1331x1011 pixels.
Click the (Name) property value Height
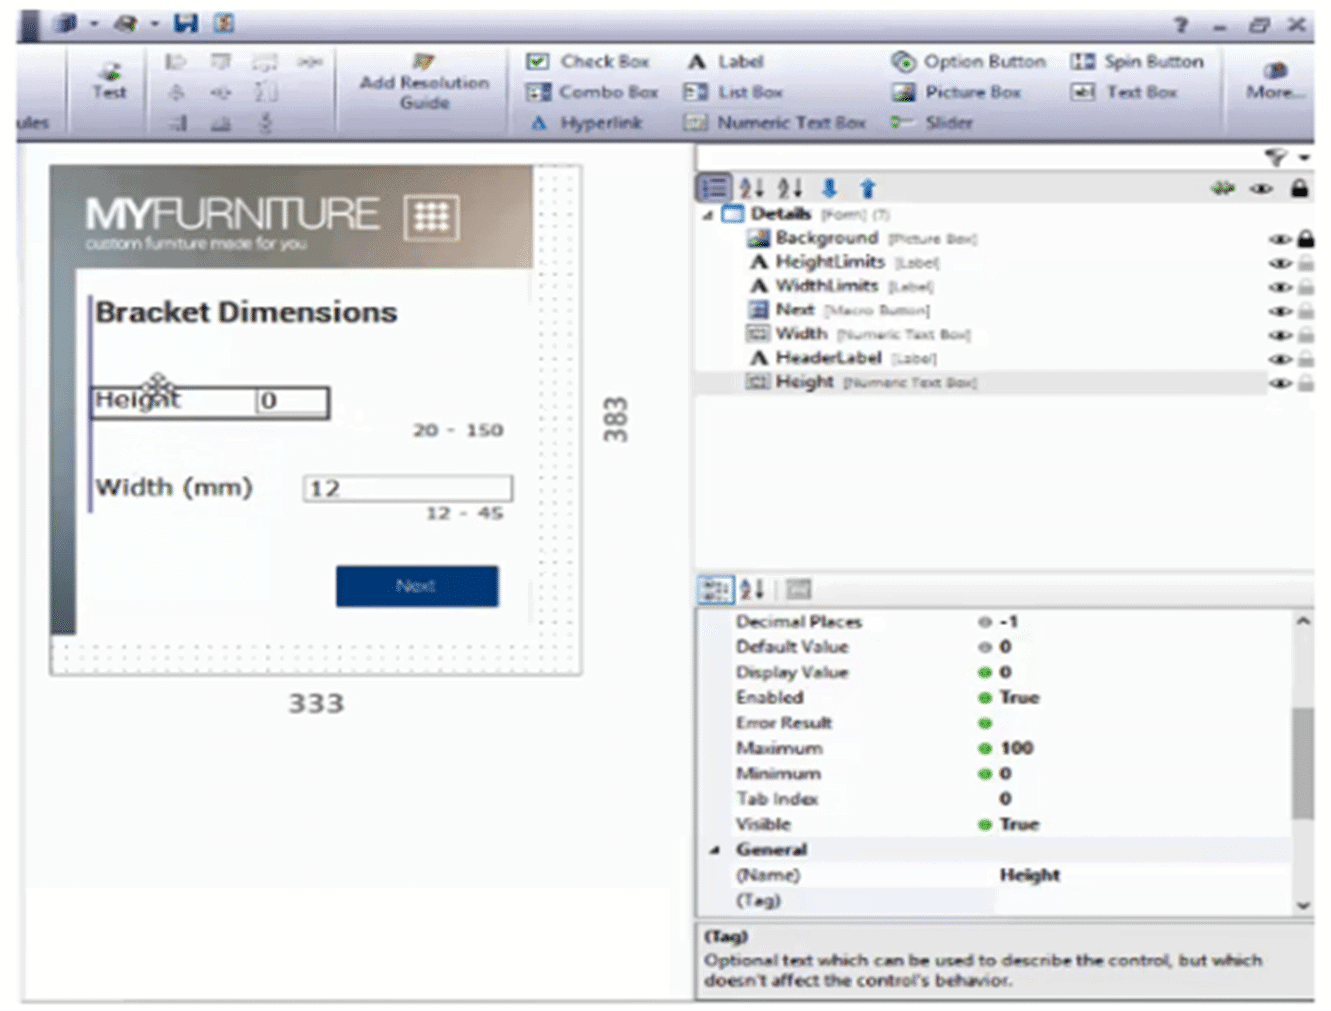tap(1029, 875)
